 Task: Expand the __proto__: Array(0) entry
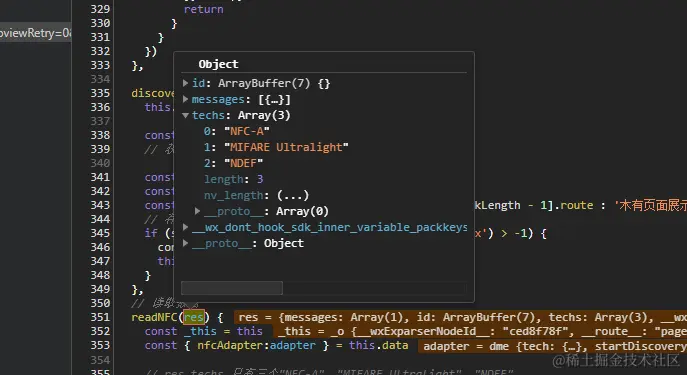click(198, 212)
